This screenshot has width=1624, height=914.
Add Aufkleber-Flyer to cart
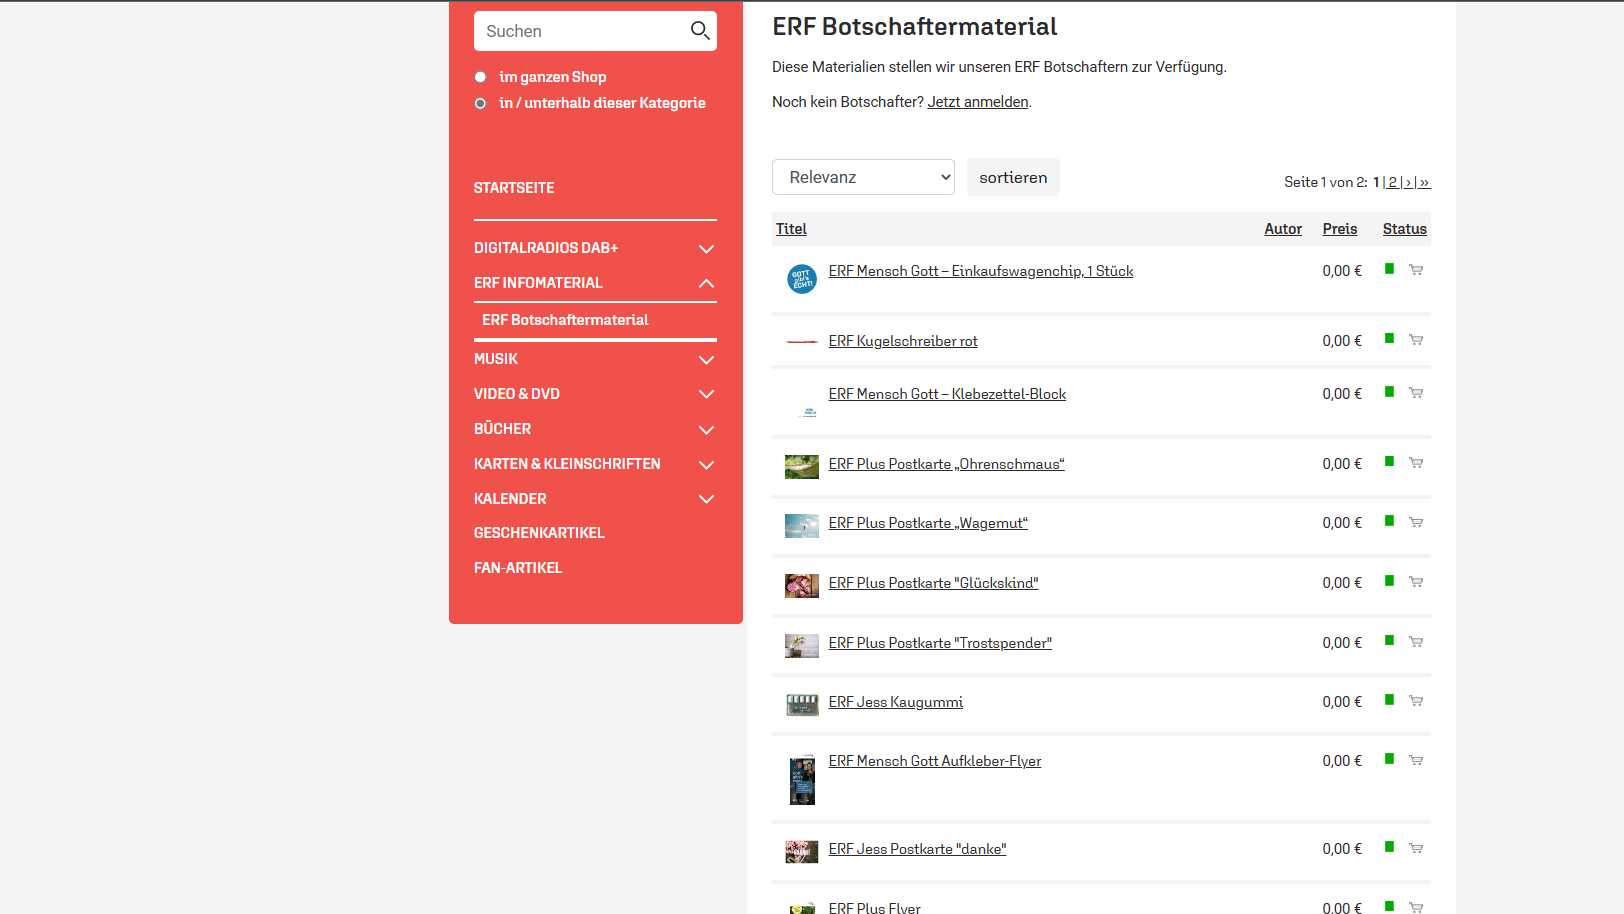click(1416, 760)
